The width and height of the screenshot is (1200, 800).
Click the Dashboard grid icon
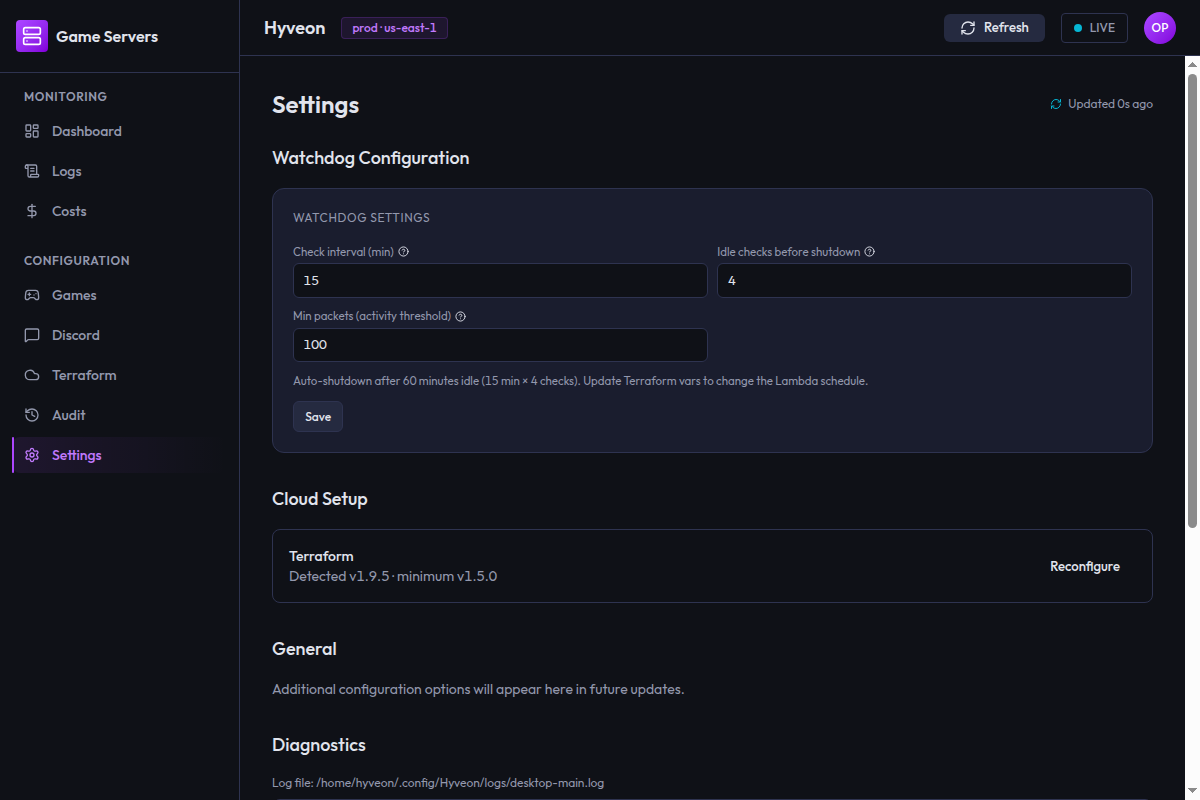point(32,131)
